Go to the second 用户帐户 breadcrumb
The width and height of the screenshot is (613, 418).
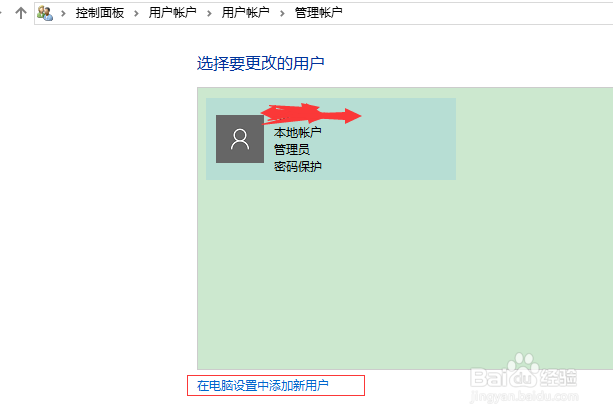pos(246,13)
